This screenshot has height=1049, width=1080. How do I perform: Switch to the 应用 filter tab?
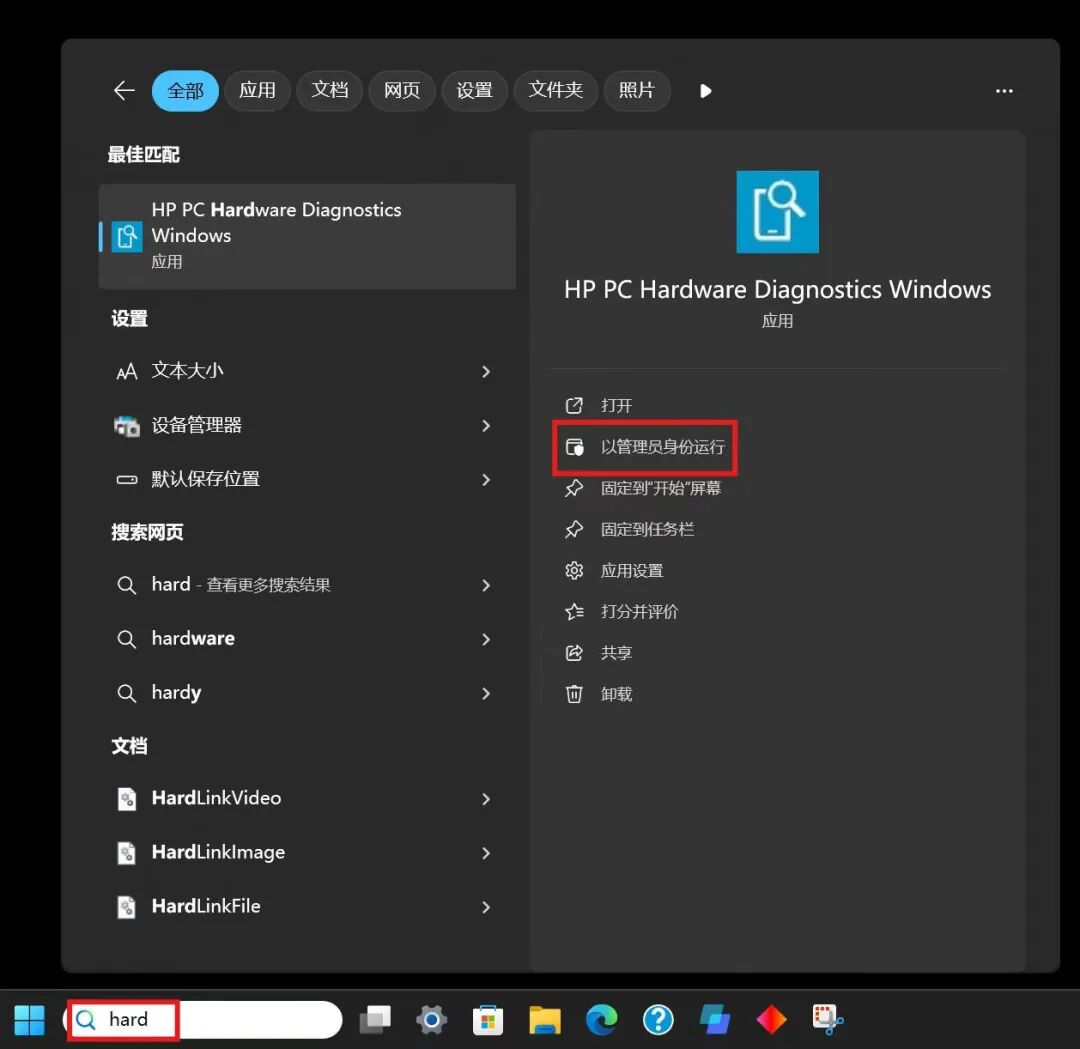point(257,90)
